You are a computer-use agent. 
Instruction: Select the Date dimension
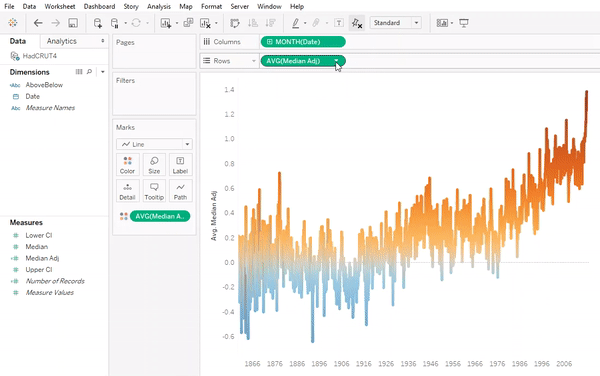tap(33, 96)
